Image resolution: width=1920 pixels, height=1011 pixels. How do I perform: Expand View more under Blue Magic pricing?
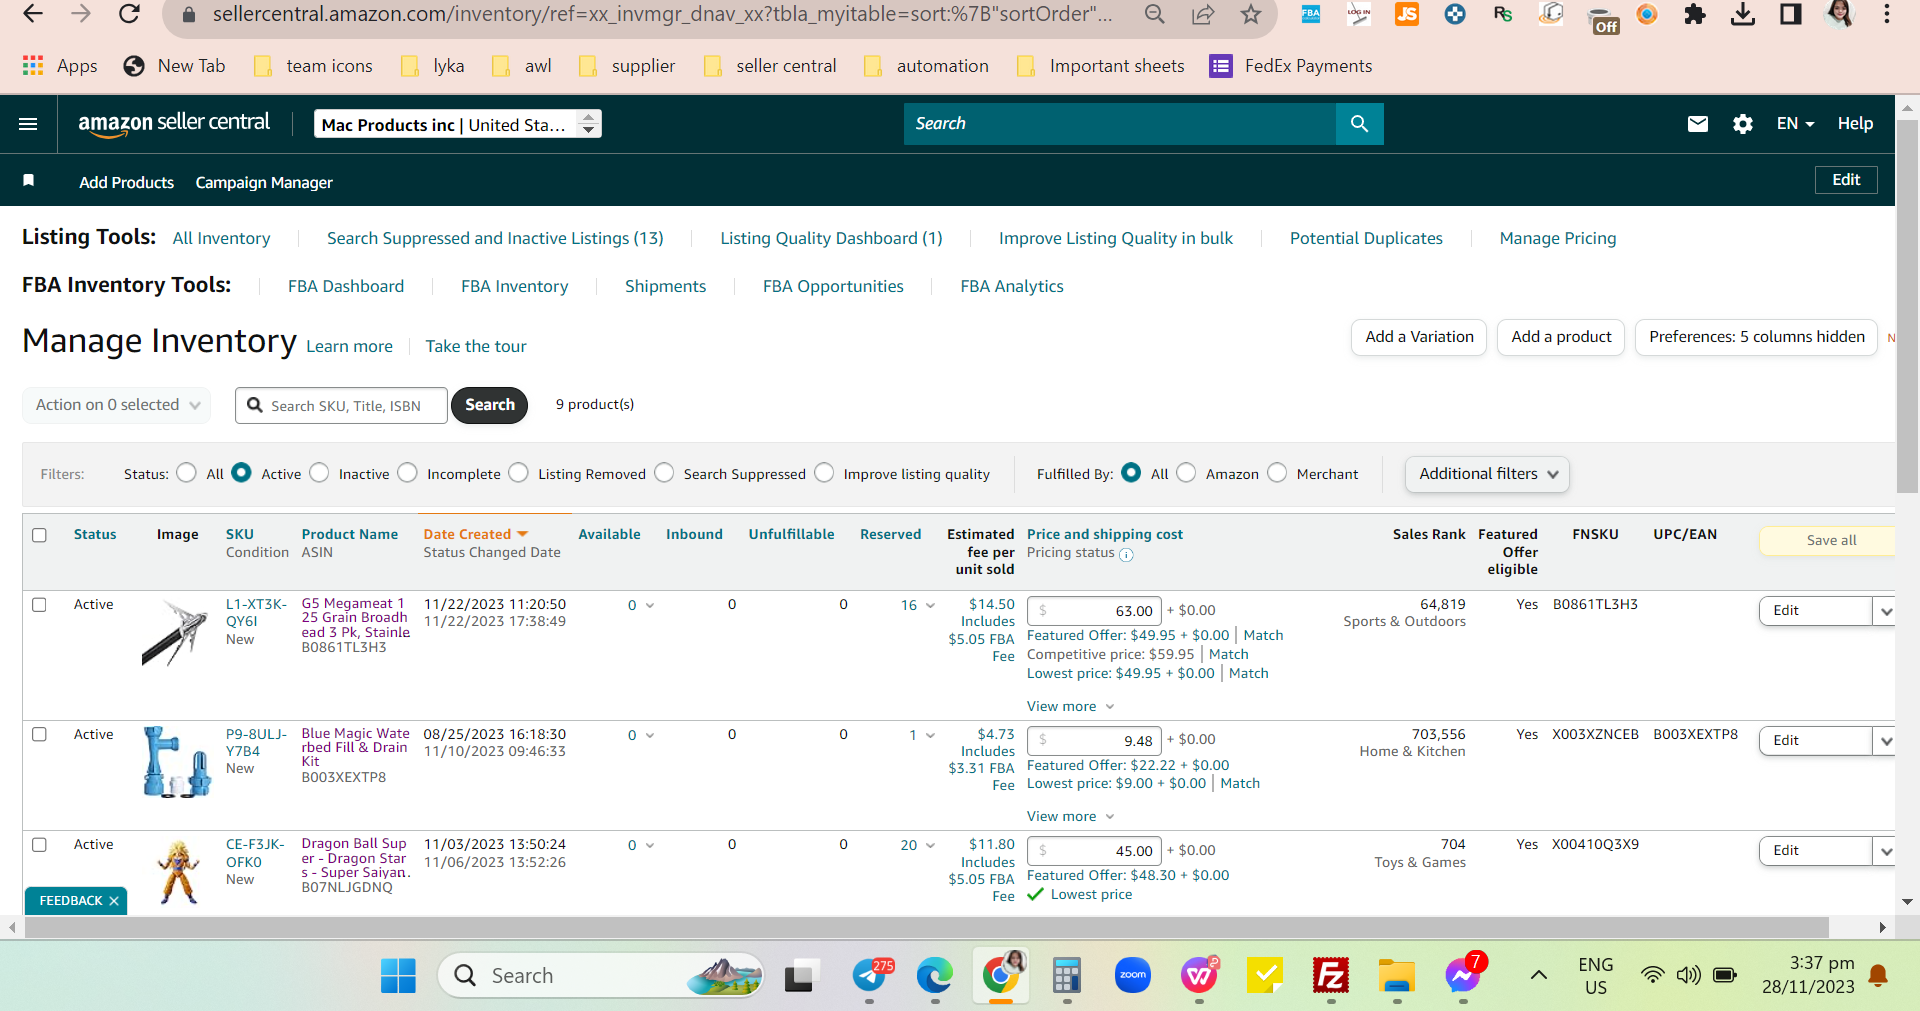1070,817
